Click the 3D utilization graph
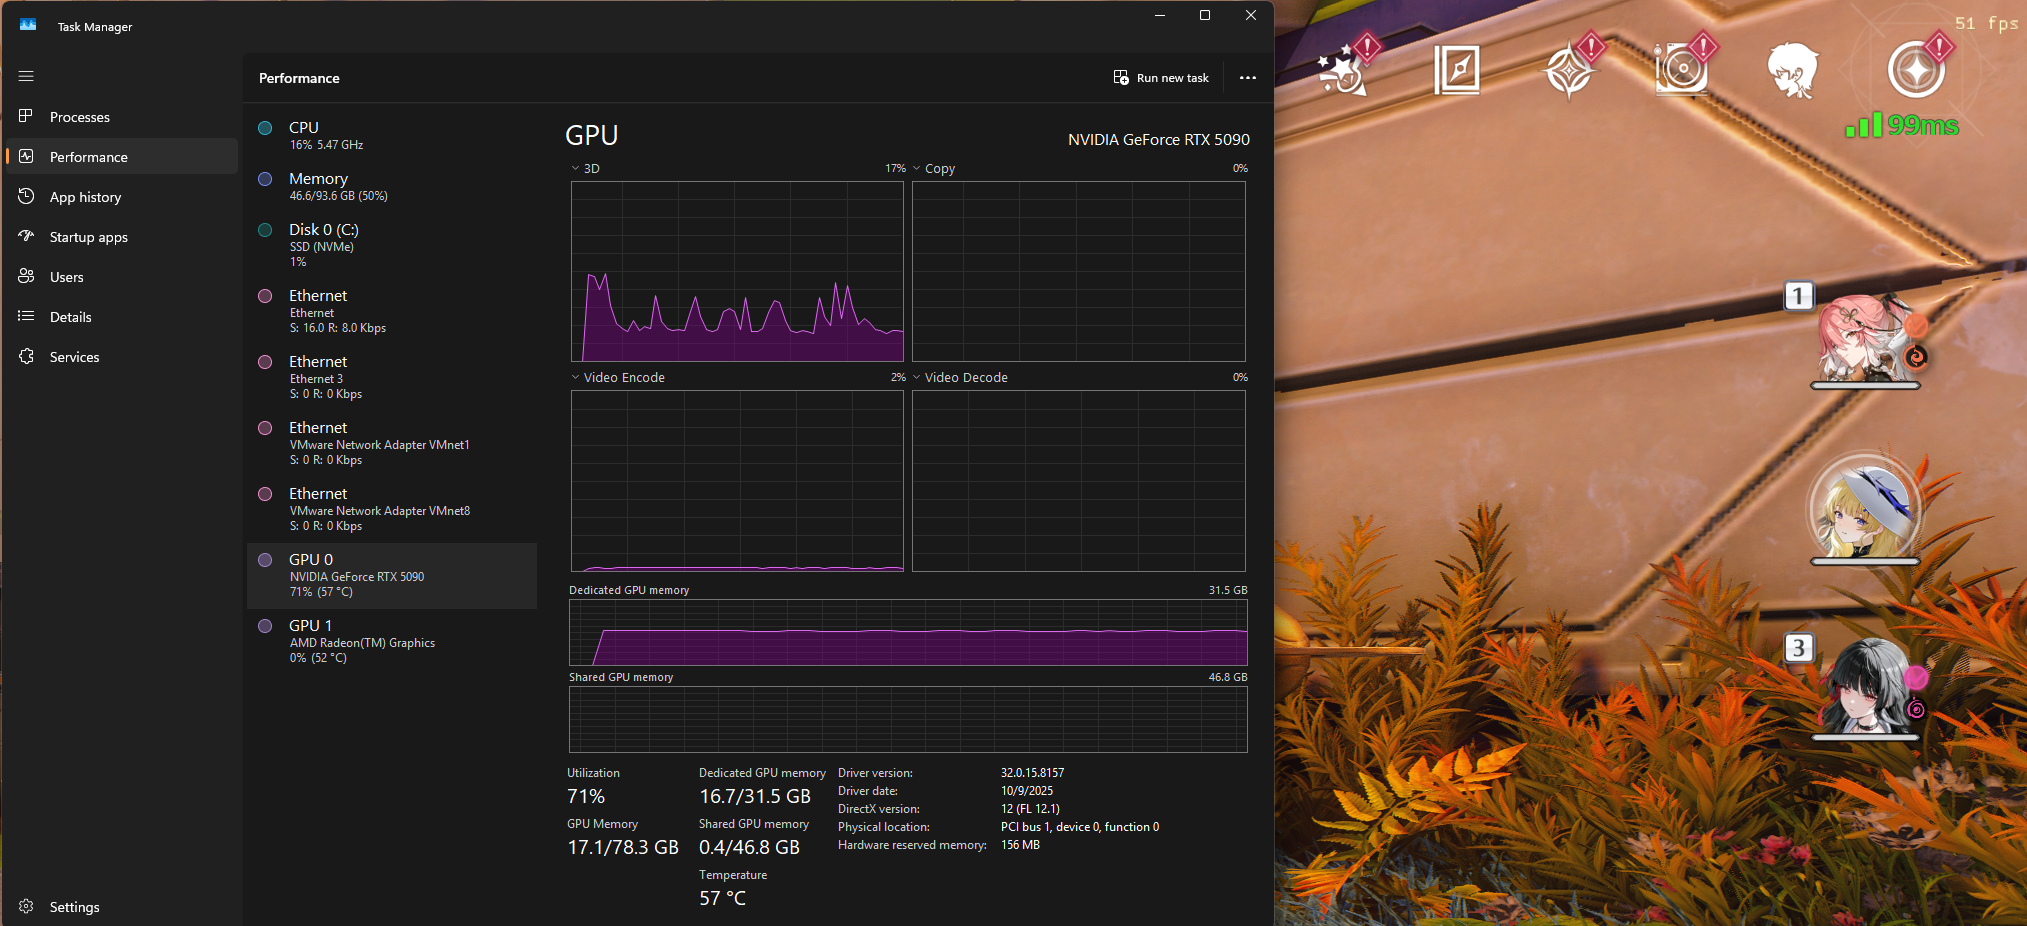The image size is (2027, 926). [737, 271]
